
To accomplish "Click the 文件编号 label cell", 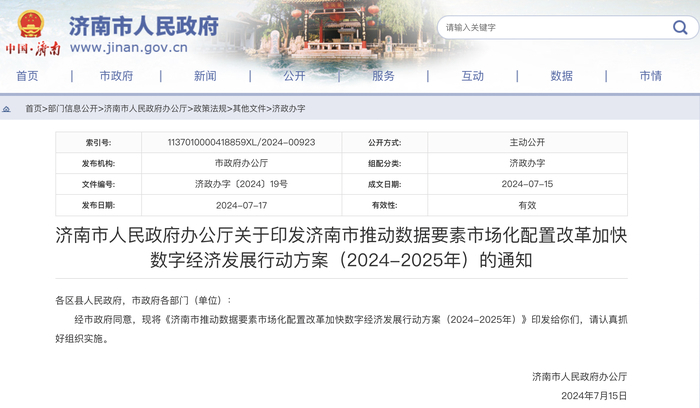I will [x=98, y=184].
